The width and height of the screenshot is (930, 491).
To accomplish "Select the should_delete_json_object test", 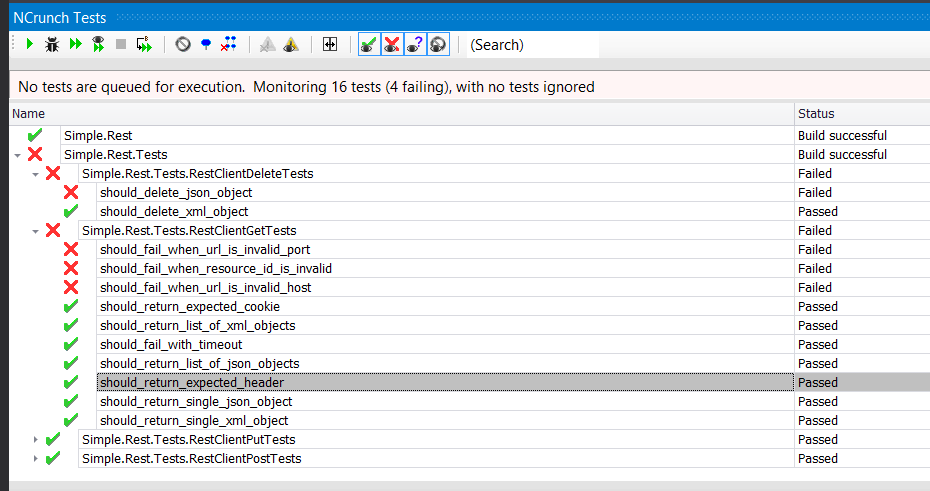I will coord(176,193).
